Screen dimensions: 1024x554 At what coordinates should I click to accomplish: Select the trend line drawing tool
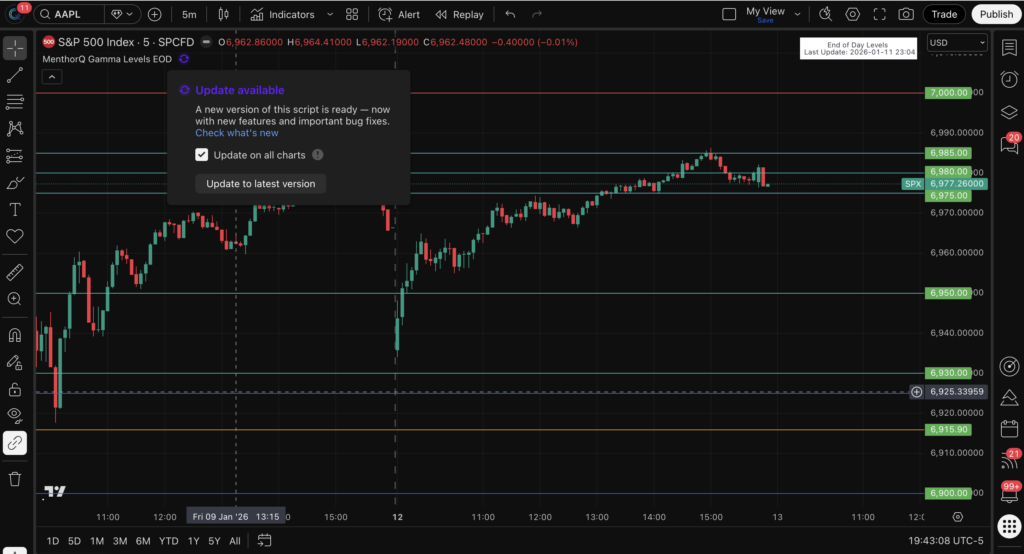pos(15,75)
